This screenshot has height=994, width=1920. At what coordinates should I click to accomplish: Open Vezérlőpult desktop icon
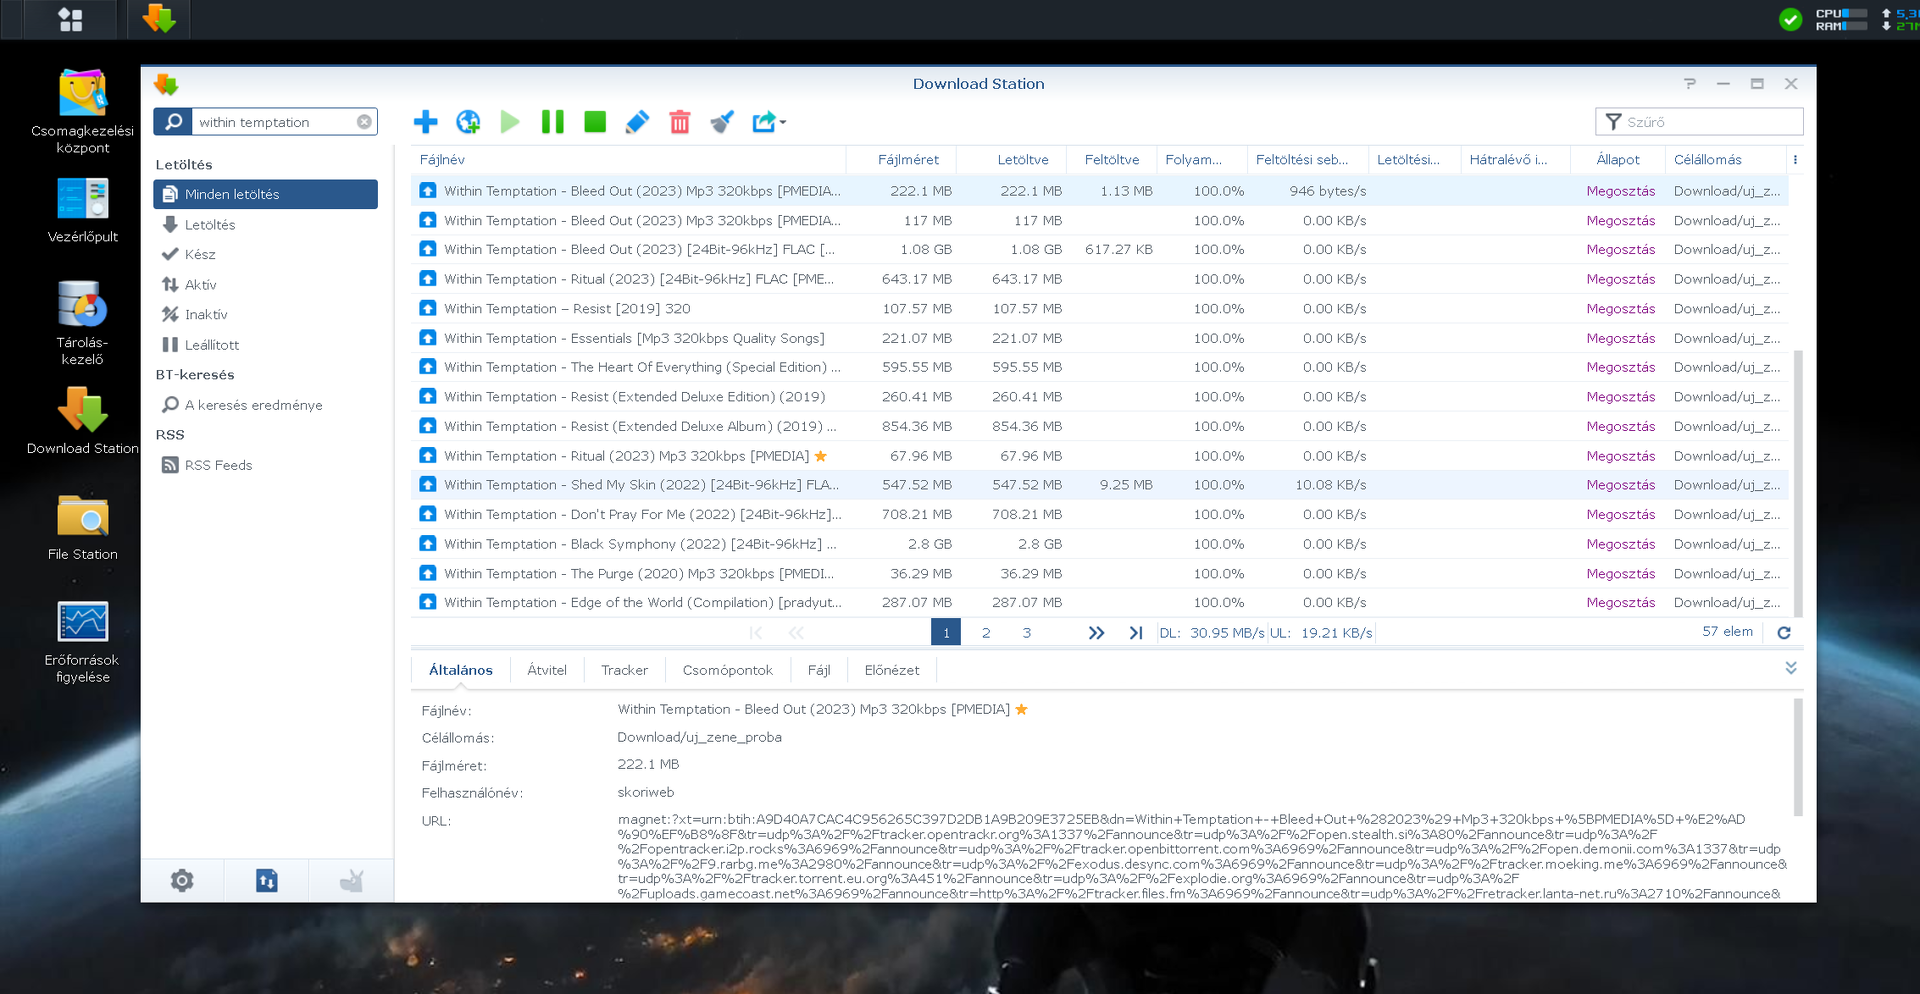[x=83, y=211]
